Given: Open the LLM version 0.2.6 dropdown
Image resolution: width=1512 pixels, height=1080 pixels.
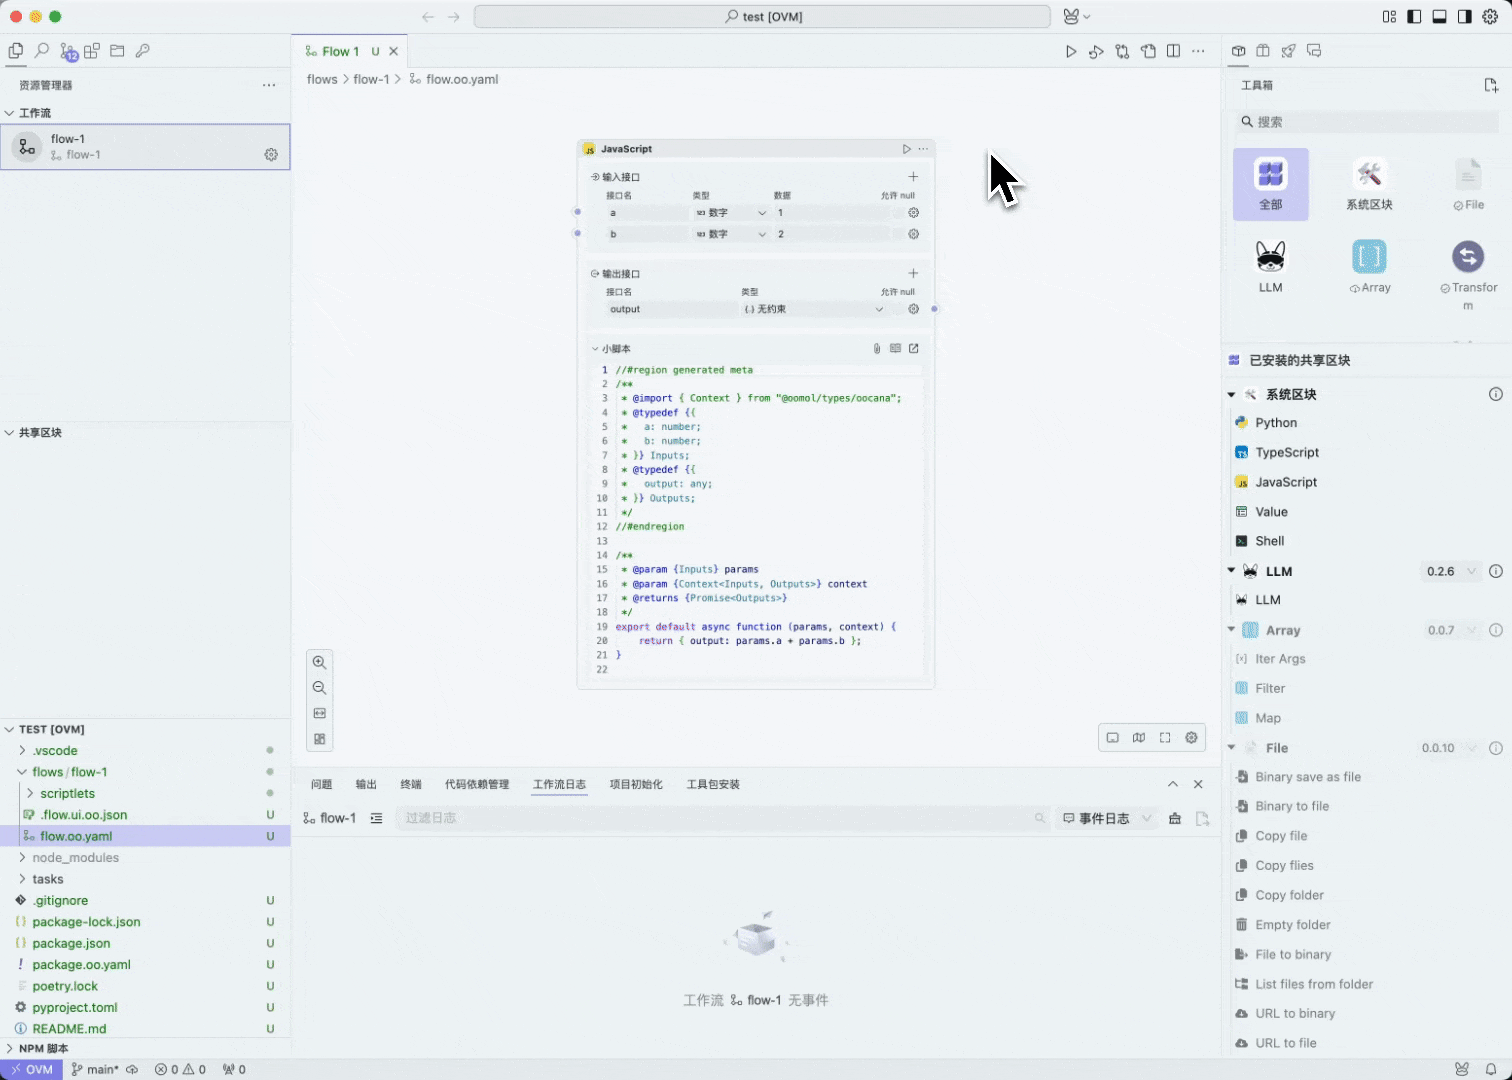Looking at the screenshot, I should tap(1450, 571).
